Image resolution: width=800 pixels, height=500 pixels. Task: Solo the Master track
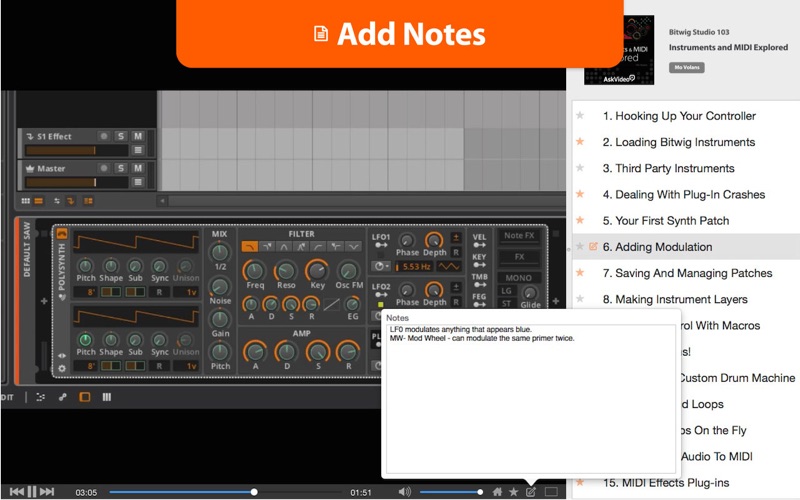tap(120, 168)
